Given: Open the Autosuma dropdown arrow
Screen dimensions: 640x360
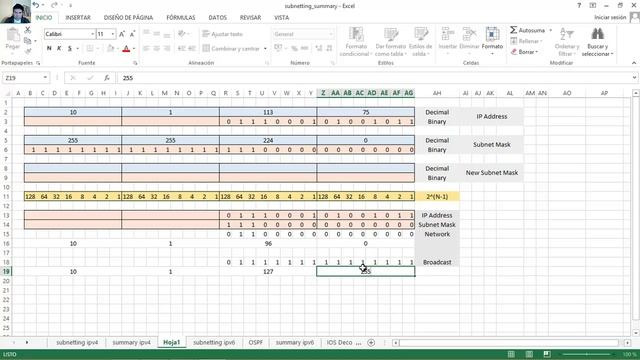Looking at the screenshot, I should point(550,30).
